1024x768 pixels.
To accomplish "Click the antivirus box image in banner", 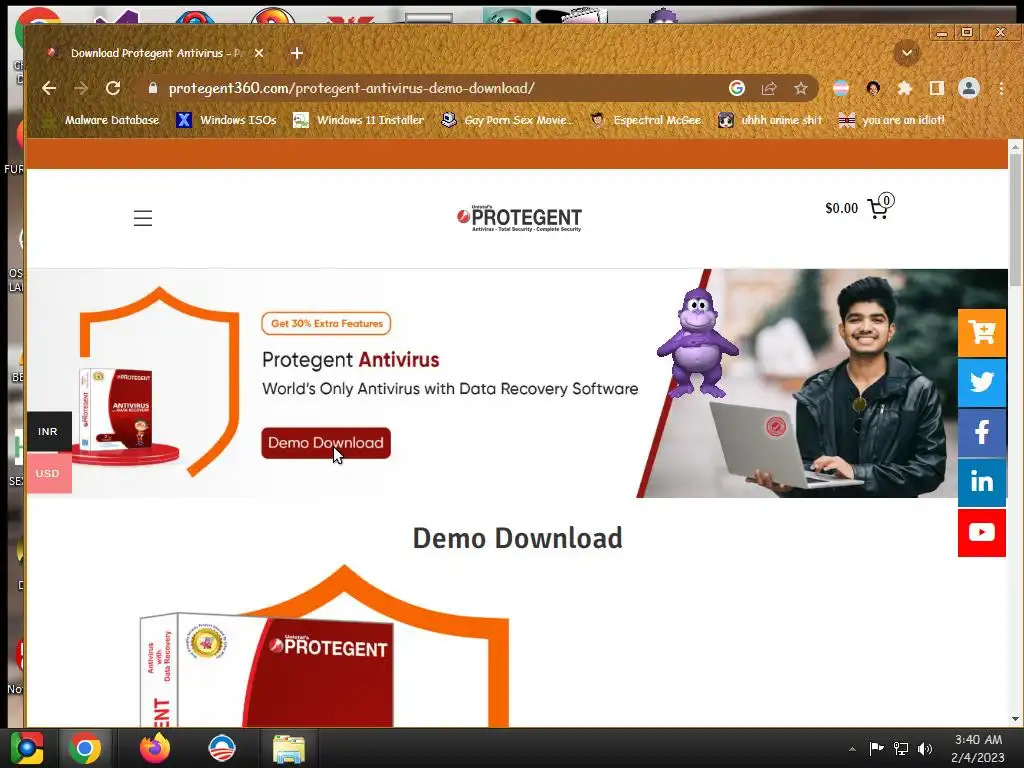I will tap(116, 409).
